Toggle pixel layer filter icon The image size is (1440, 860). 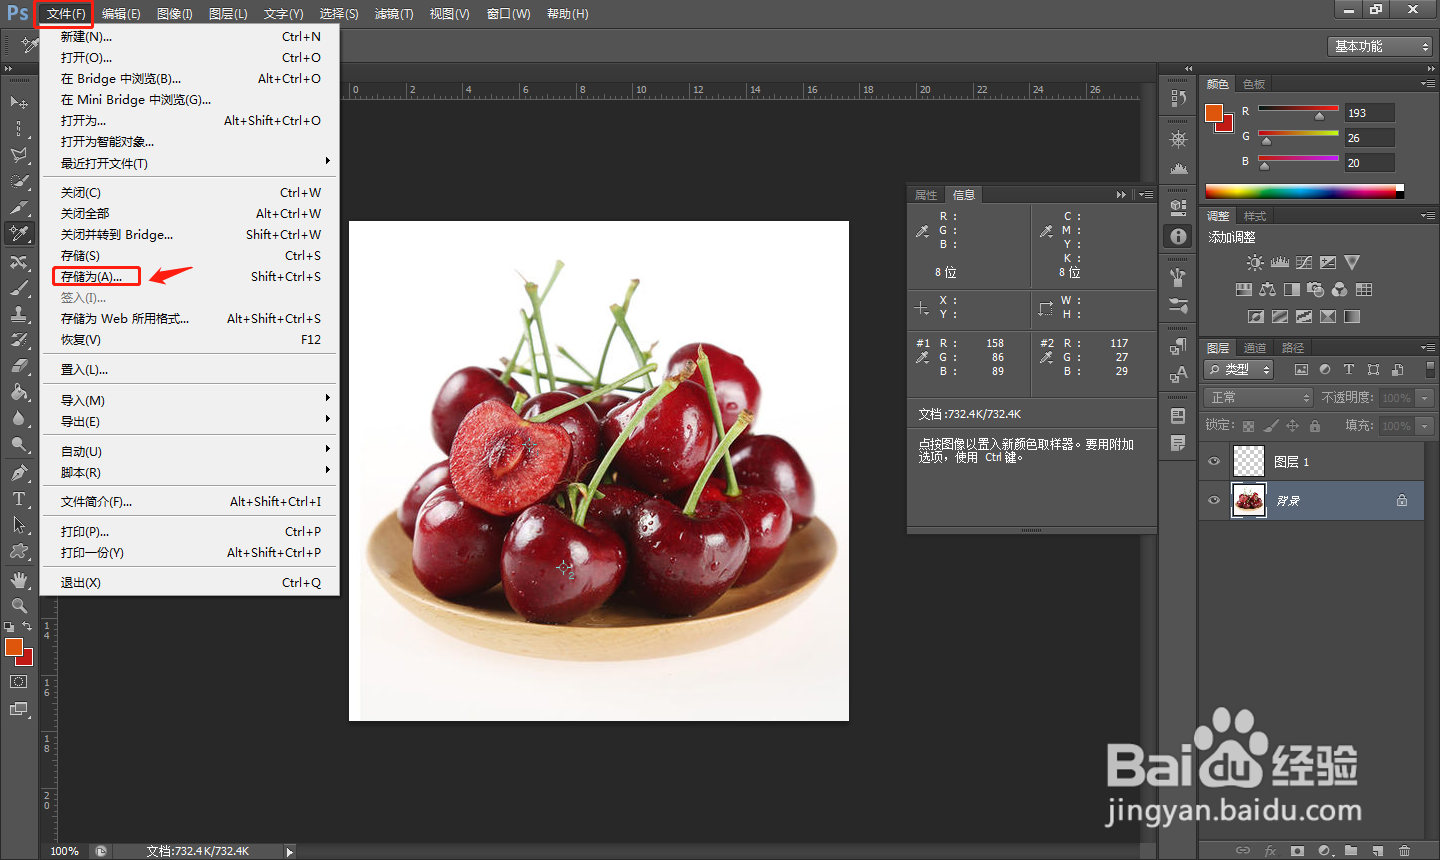coord(1301,369)
